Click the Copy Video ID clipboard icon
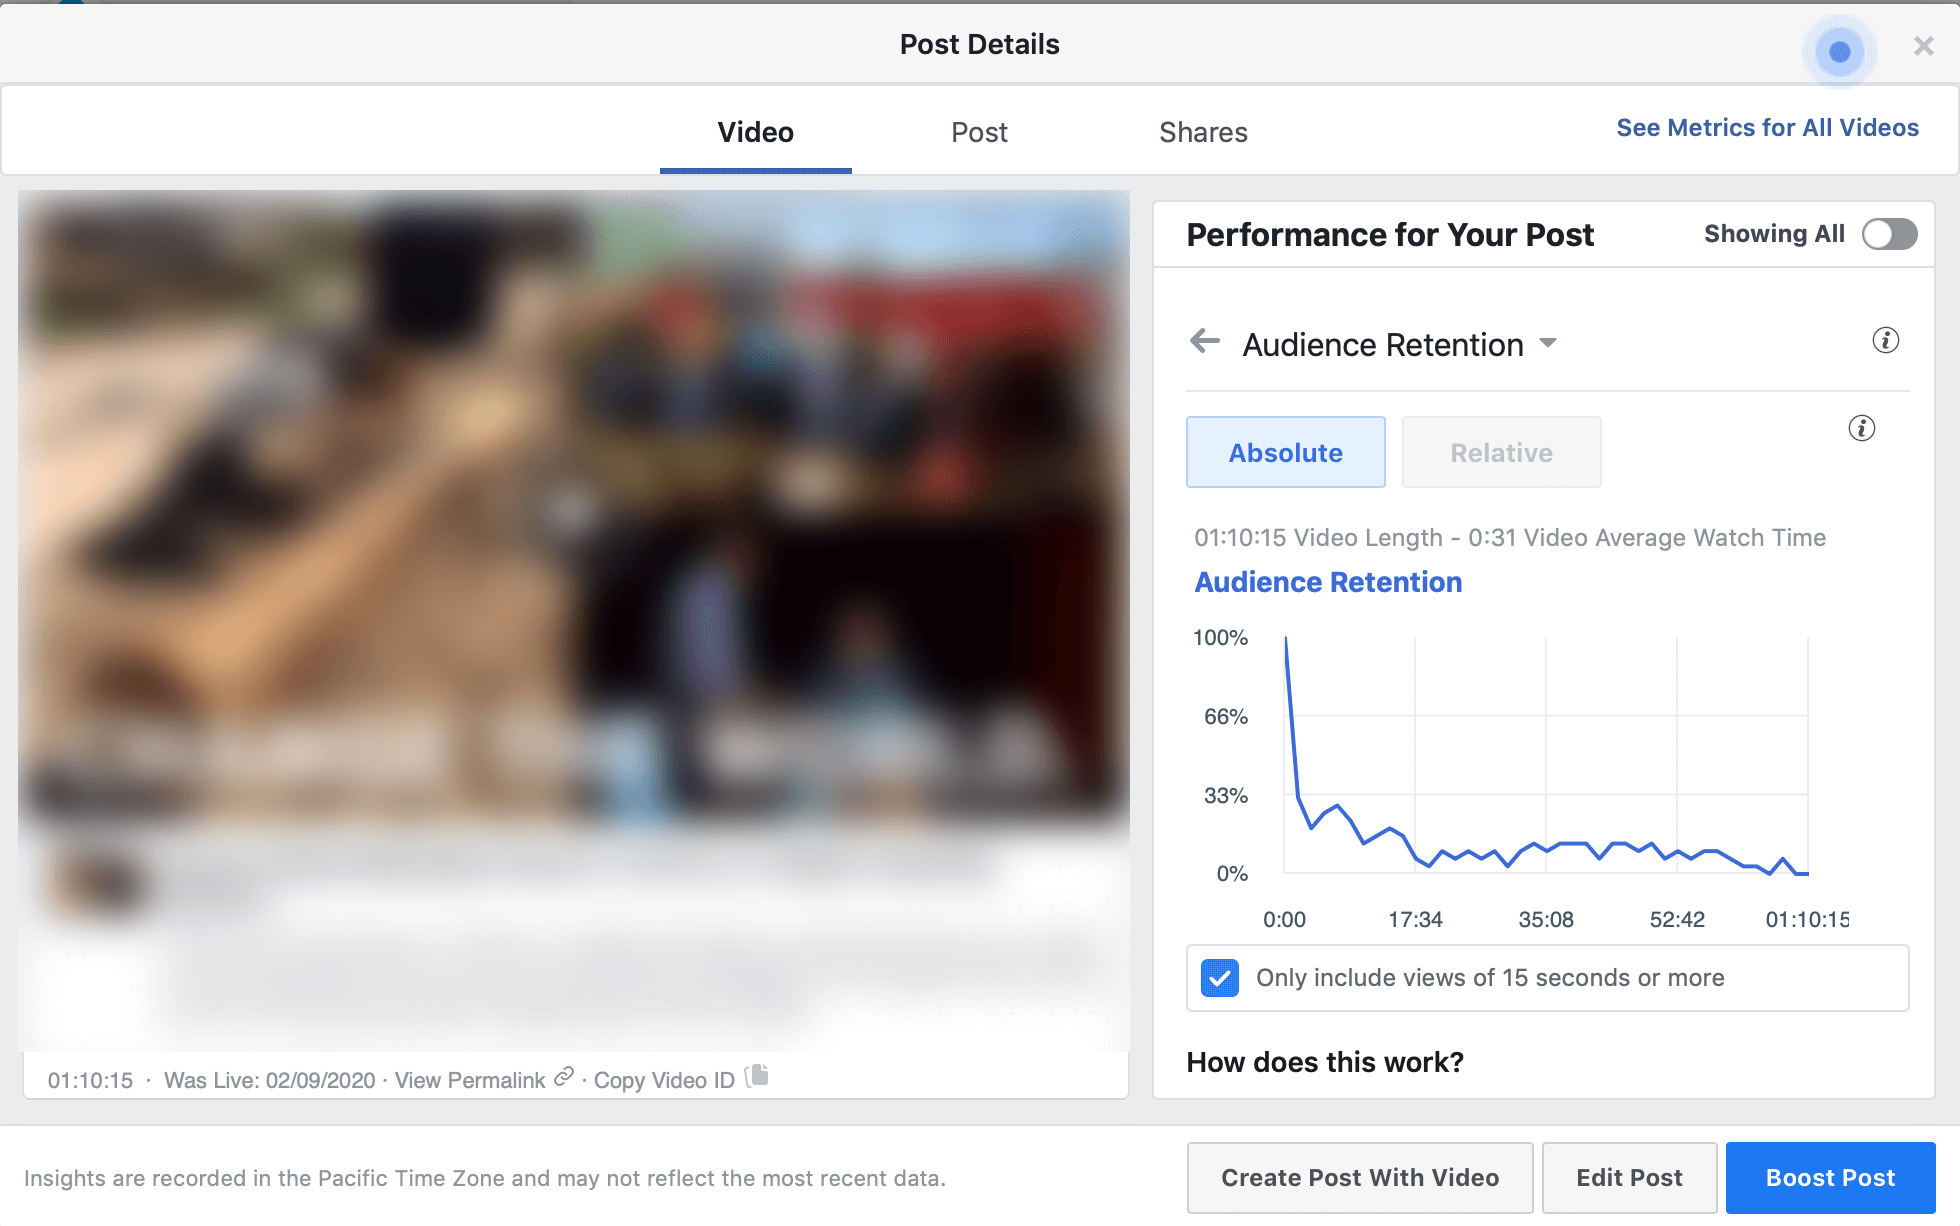 click(759, 1074)
